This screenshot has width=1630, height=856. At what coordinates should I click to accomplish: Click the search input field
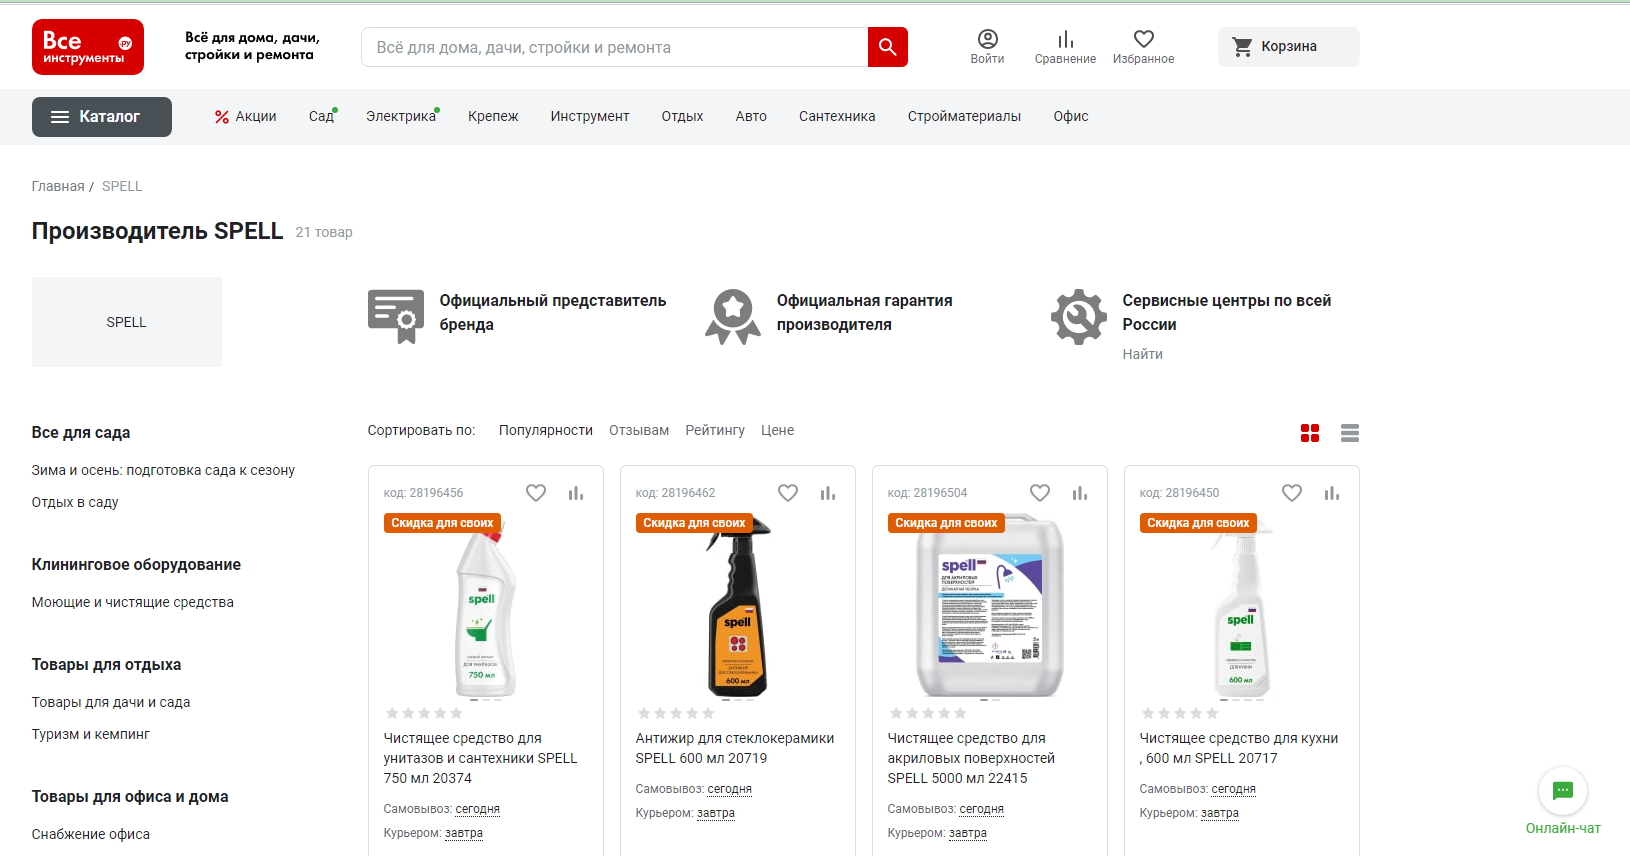[614, 47]
